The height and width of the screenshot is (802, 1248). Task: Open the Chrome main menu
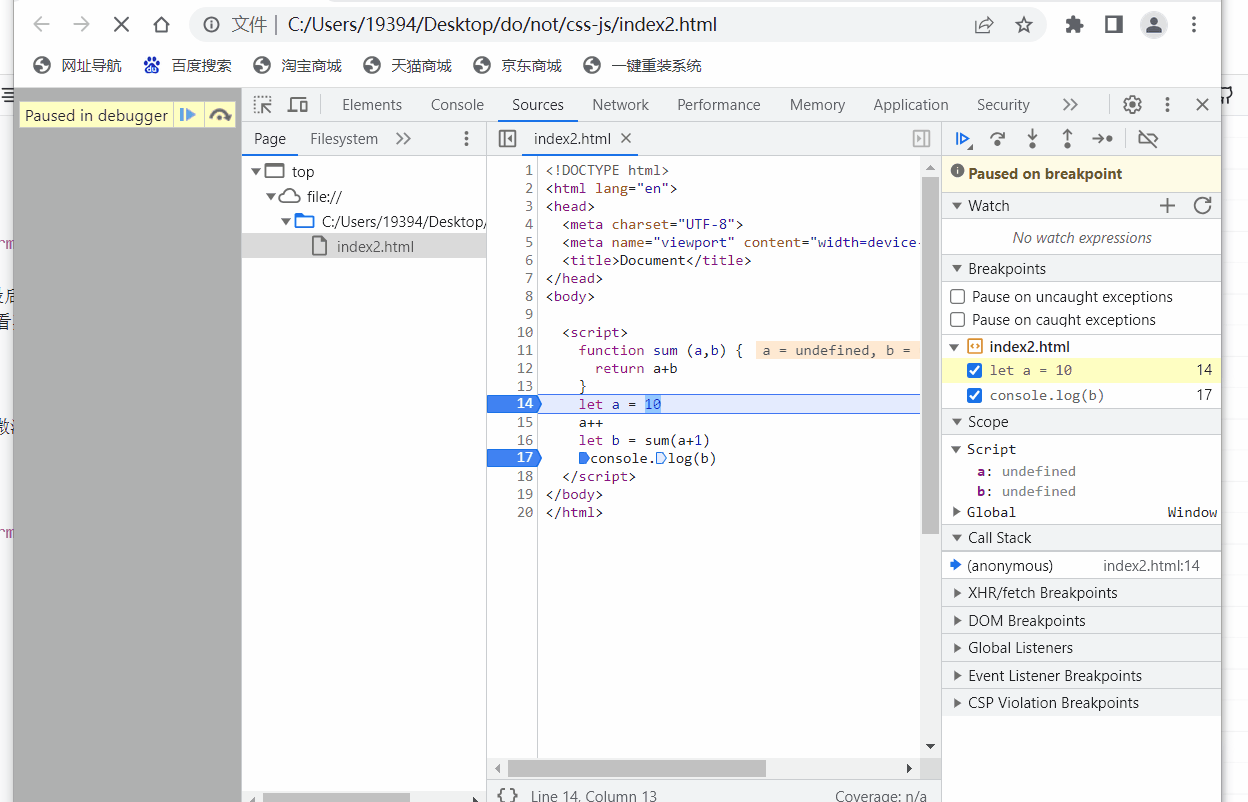[x=1194, y=25]
